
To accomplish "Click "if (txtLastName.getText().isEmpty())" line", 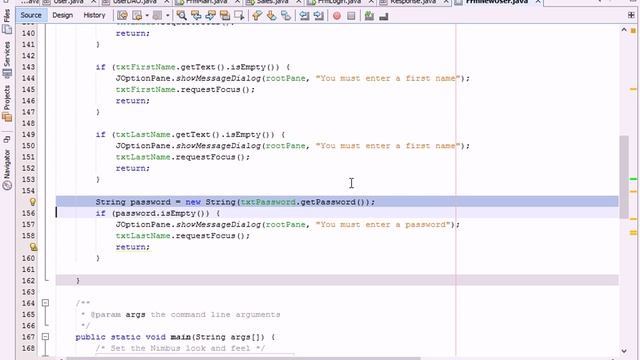I will pyautogui.click(x=191, y=134).
